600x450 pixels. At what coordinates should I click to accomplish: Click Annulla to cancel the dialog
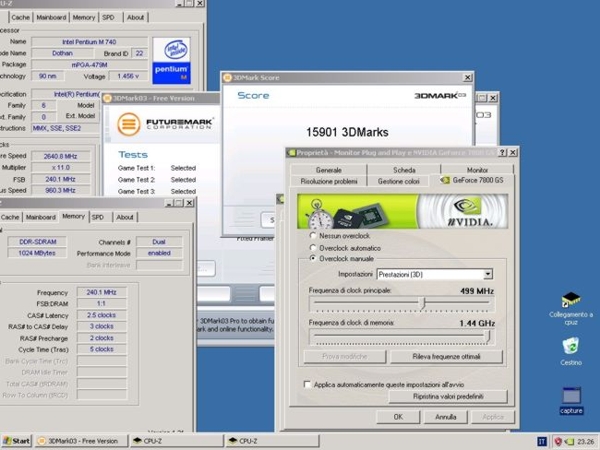tap(445, 417)
